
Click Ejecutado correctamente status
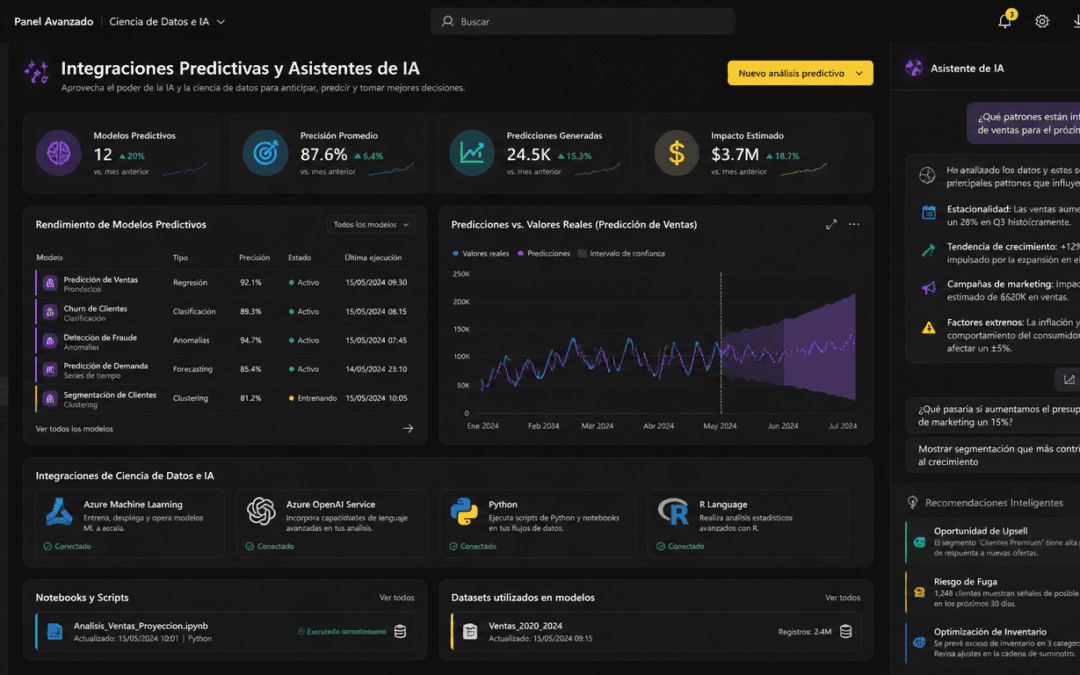pos(342,632)
